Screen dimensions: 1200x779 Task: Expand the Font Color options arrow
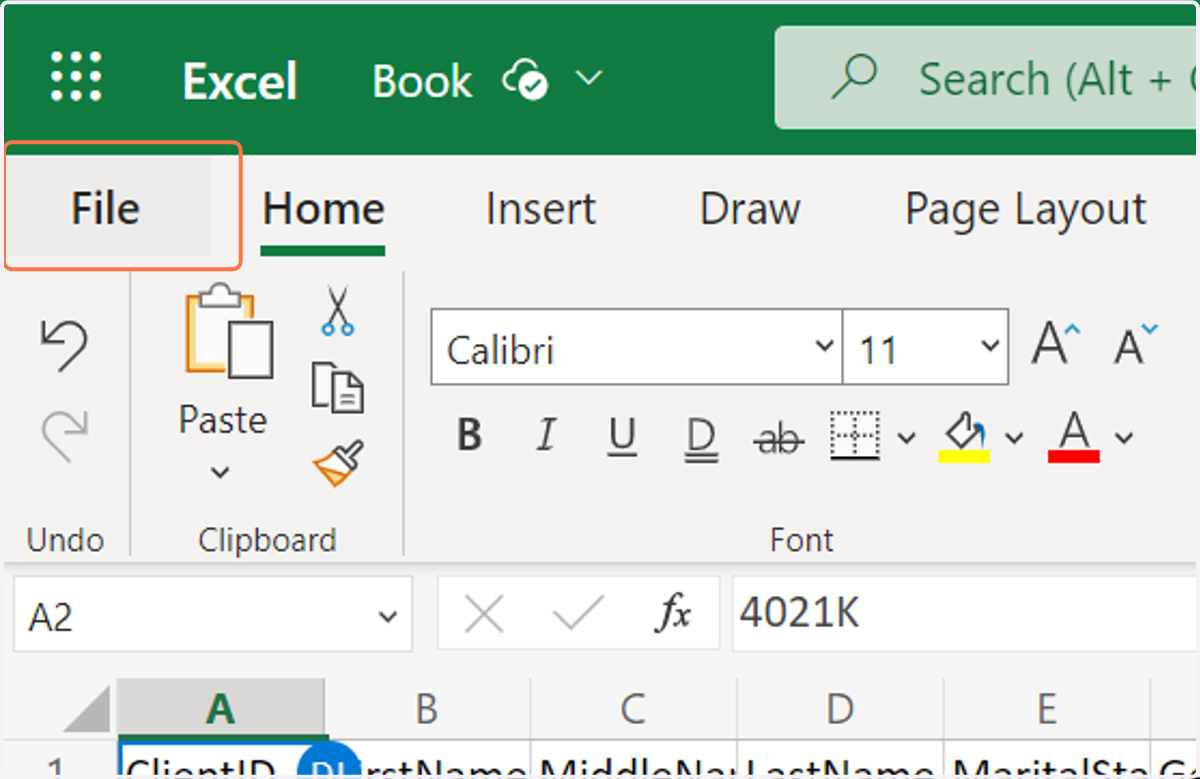1124,438
